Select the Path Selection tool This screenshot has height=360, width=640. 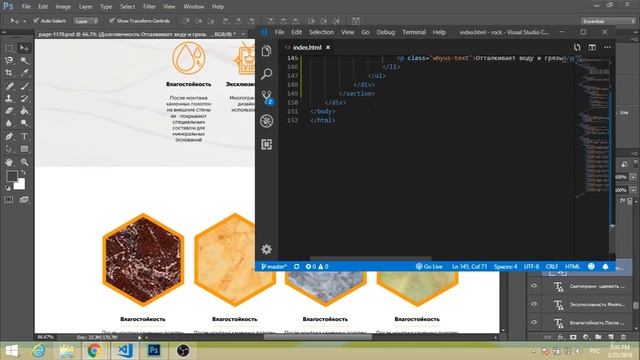[9, 149]
